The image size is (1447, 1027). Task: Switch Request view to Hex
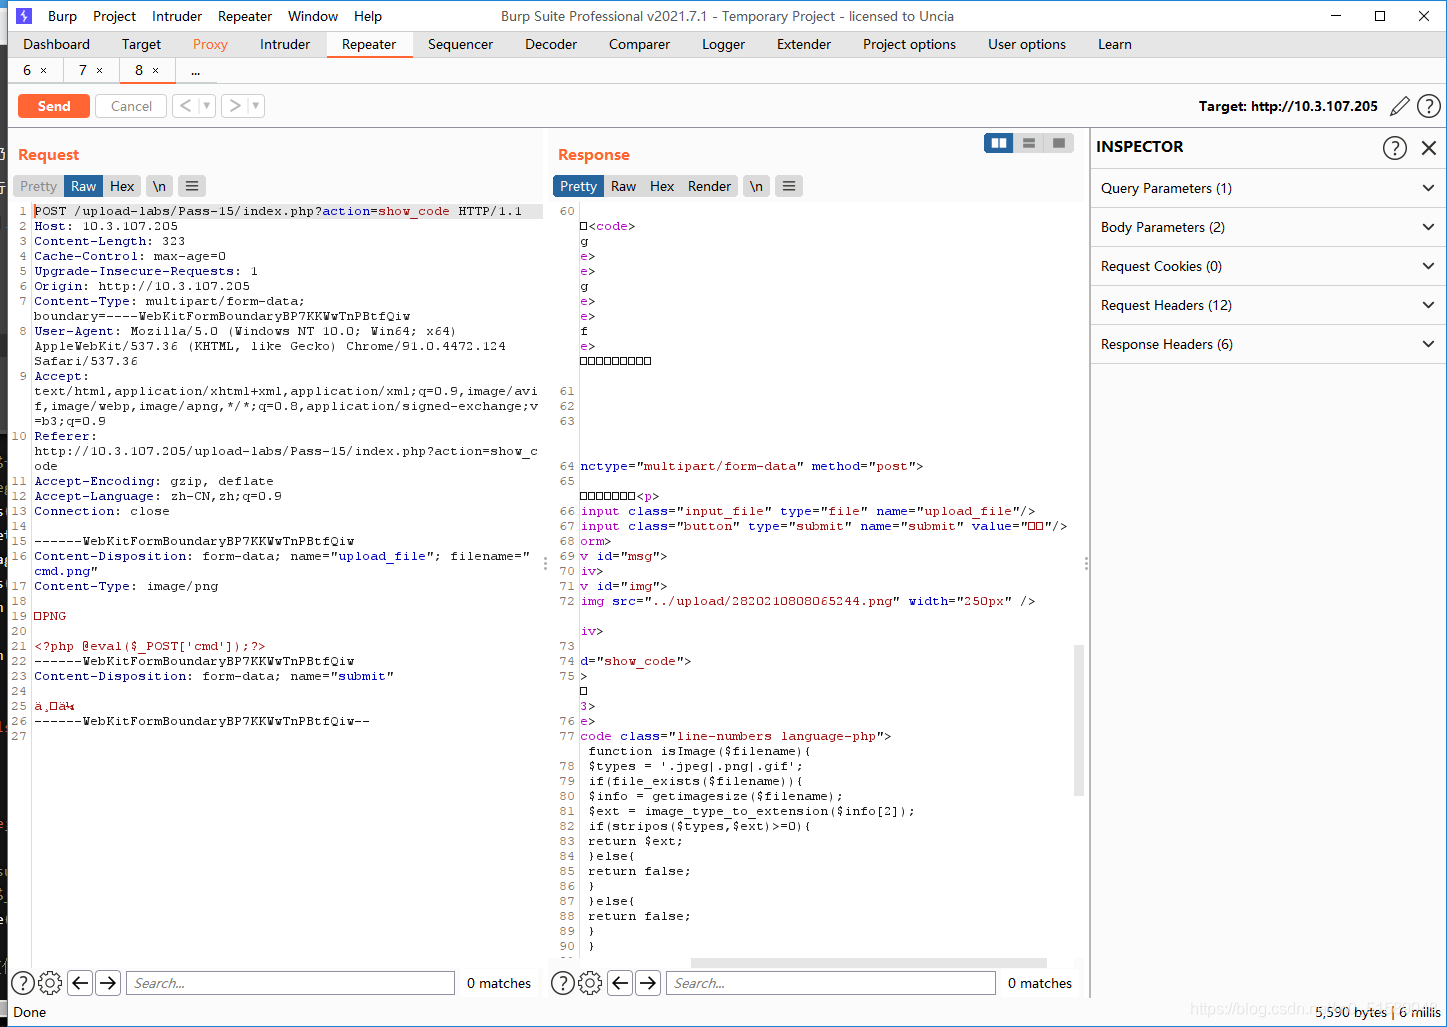122,186
